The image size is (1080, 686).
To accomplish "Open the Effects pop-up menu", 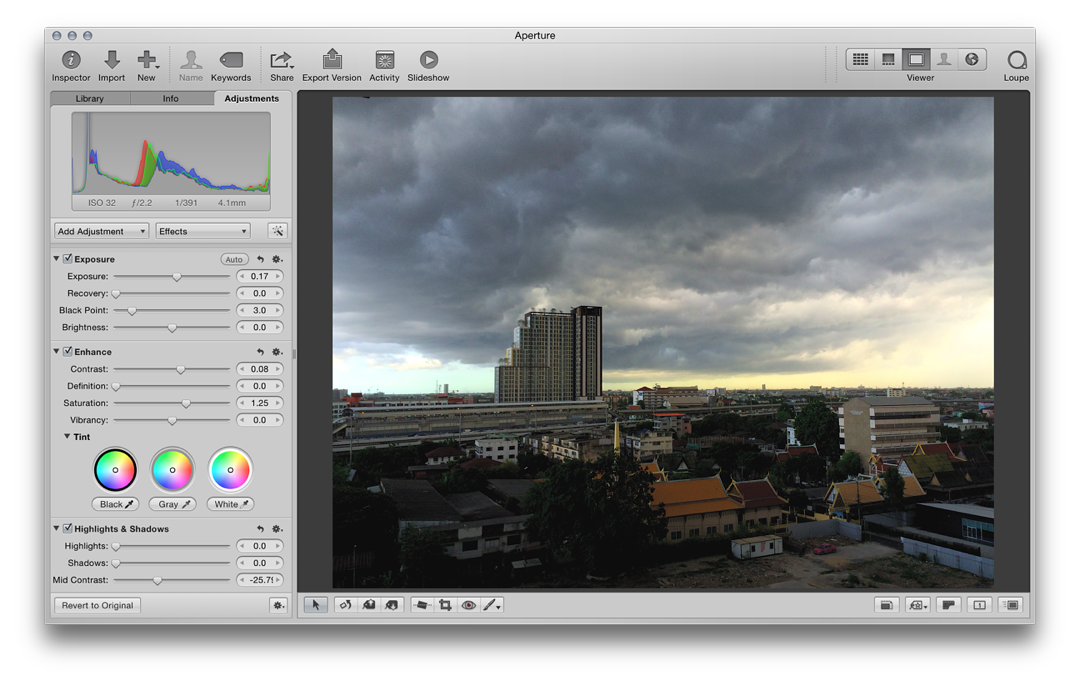I will coord(203,231).
